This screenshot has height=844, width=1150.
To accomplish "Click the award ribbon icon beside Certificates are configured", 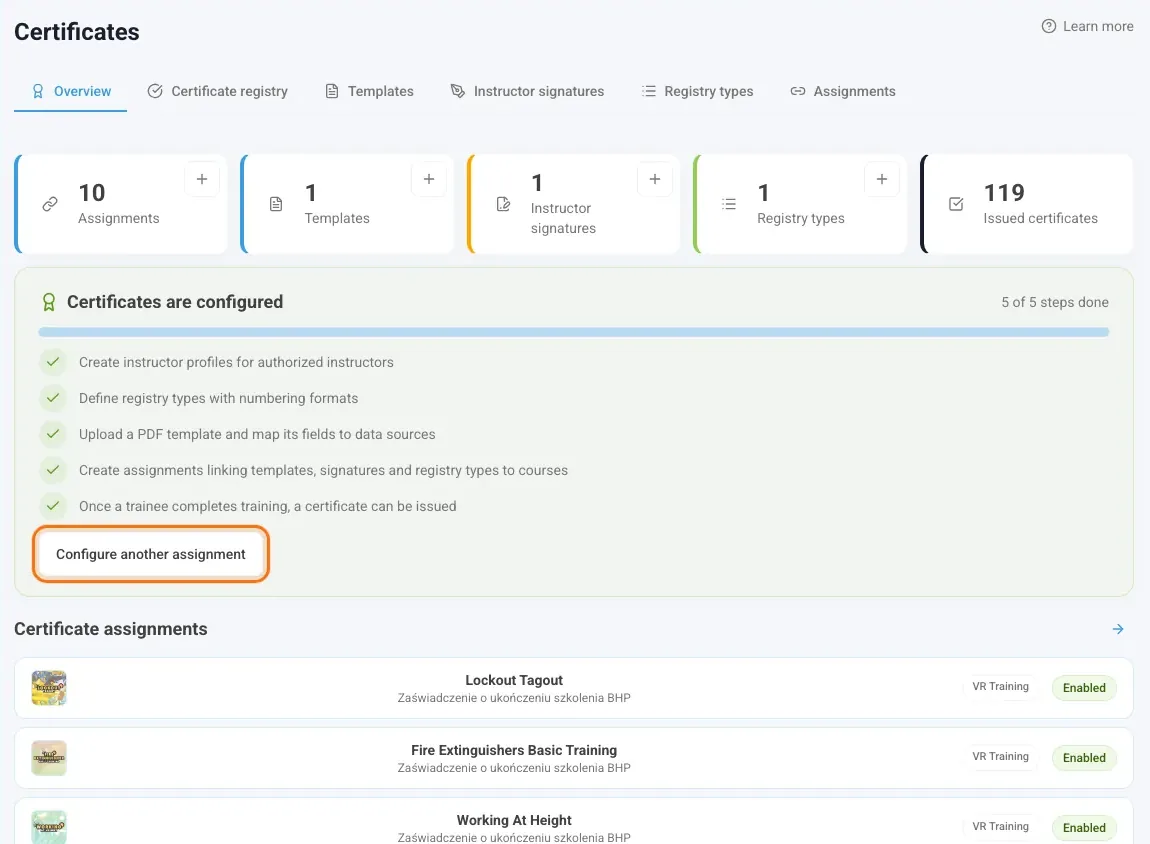I will tap(48, 302).
